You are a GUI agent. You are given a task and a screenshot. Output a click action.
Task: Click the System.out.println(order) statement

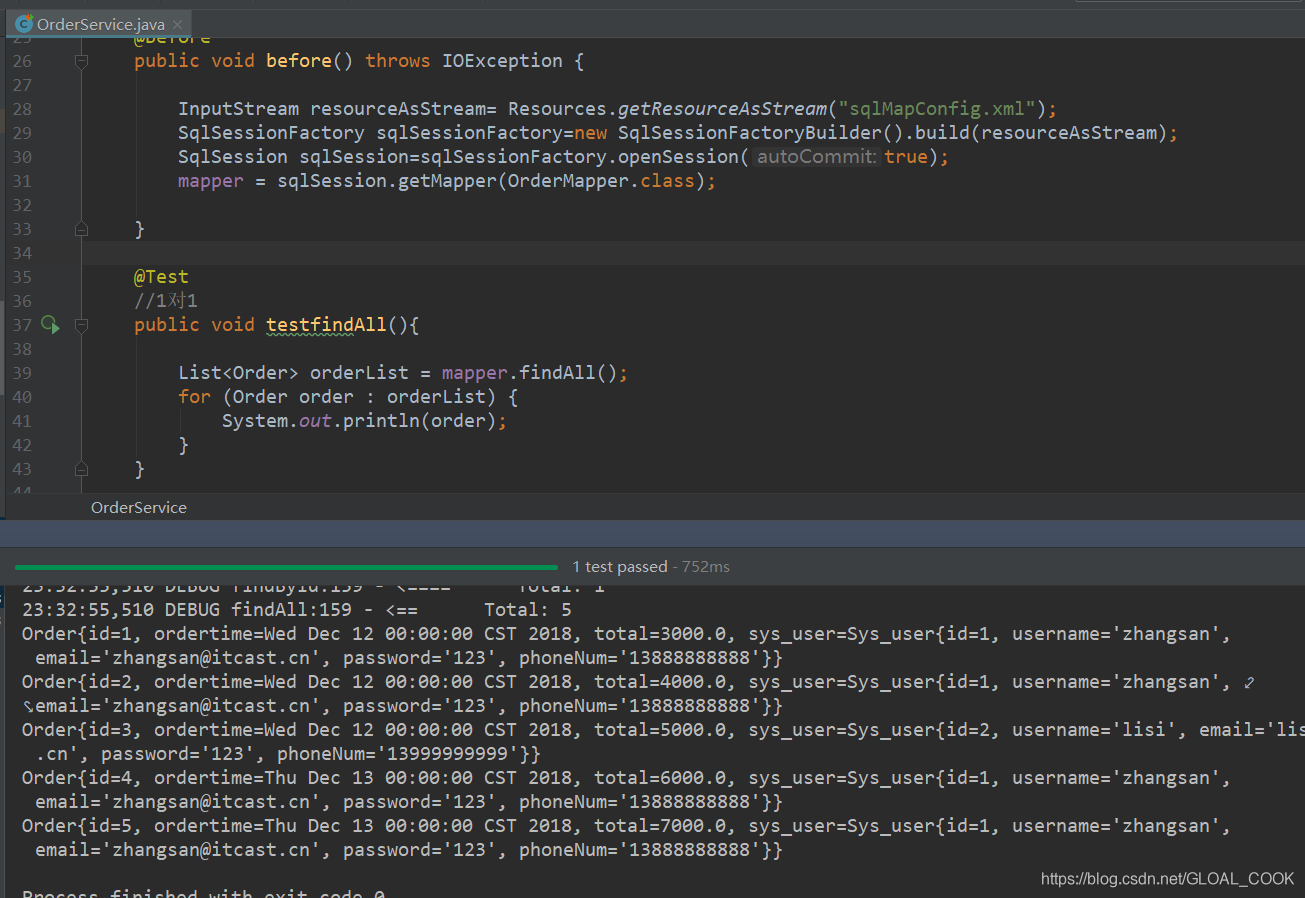point(365,421)
